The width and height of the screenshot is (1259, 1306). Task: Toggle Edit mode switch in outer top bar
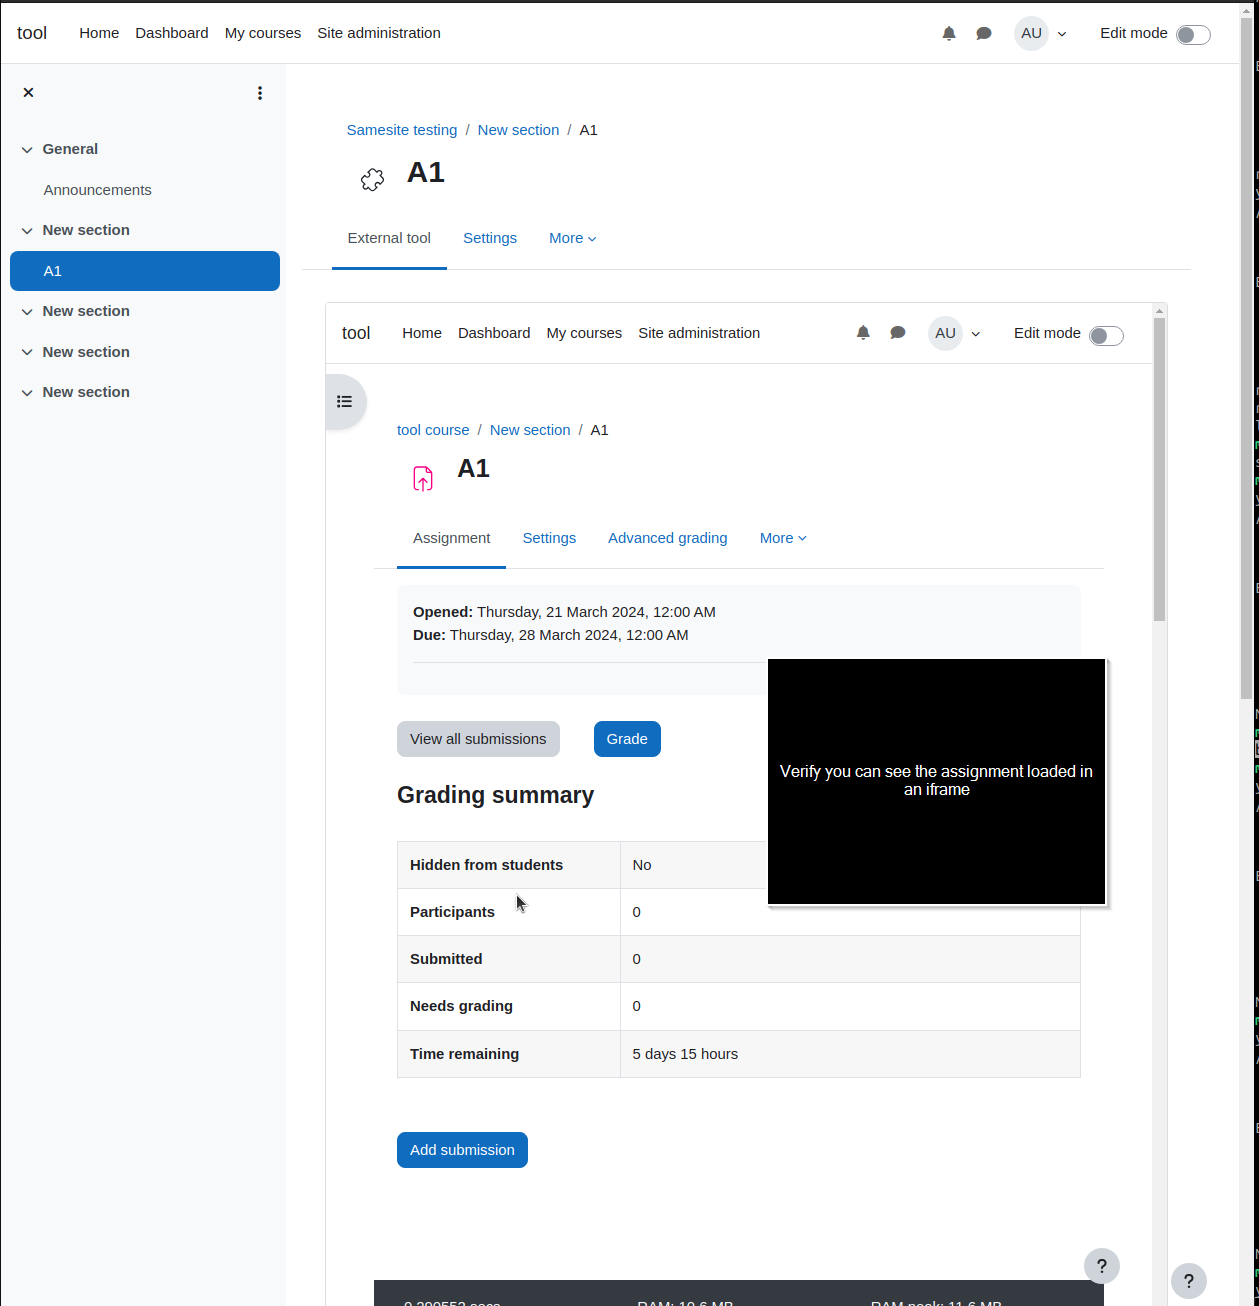coord(1193,35)
